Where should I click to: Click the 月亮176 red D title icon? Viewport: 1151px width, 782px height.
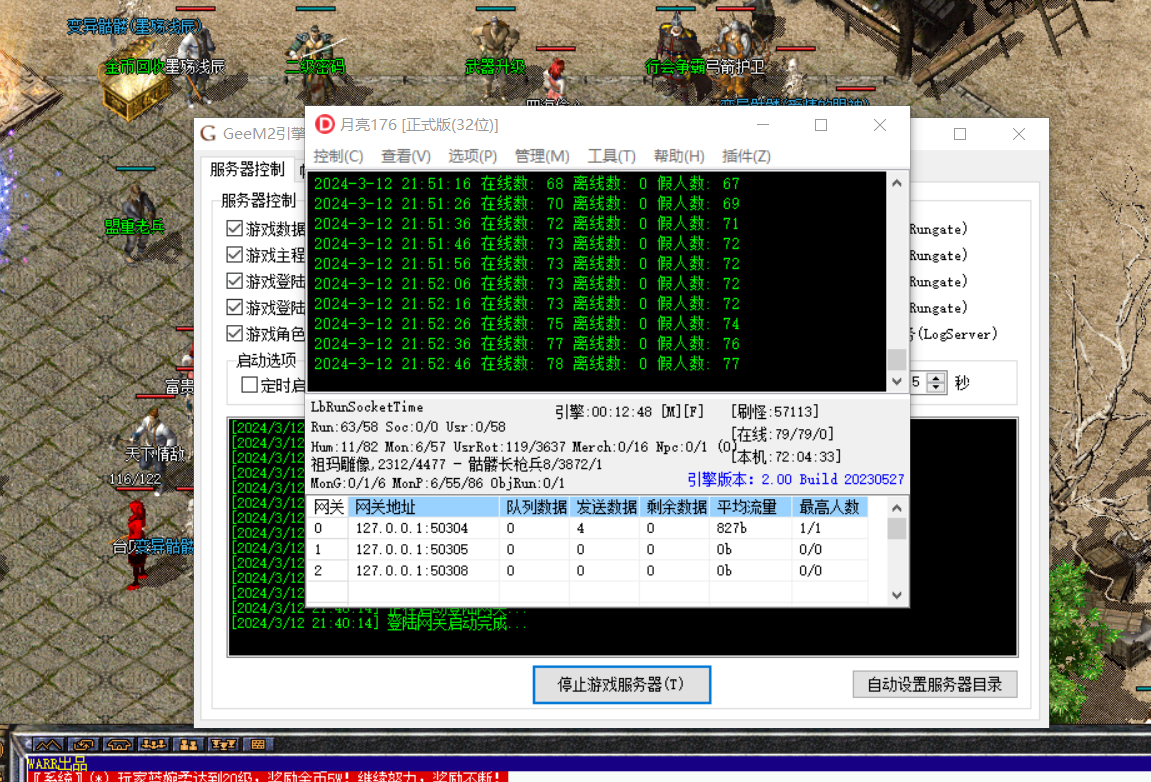coord(324,125)
